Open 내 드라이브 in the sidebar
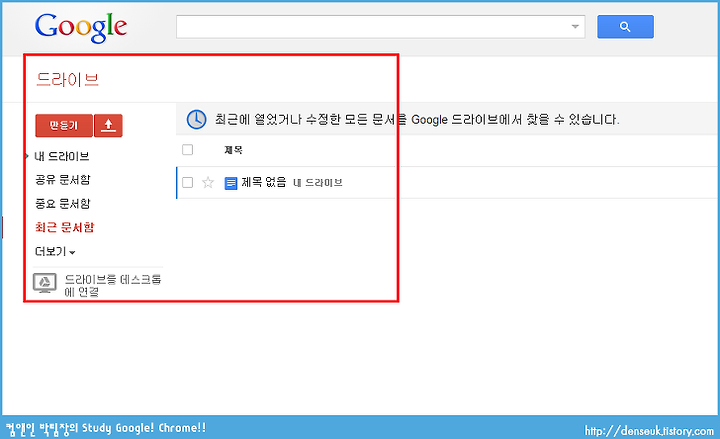 tap(62, 156)
